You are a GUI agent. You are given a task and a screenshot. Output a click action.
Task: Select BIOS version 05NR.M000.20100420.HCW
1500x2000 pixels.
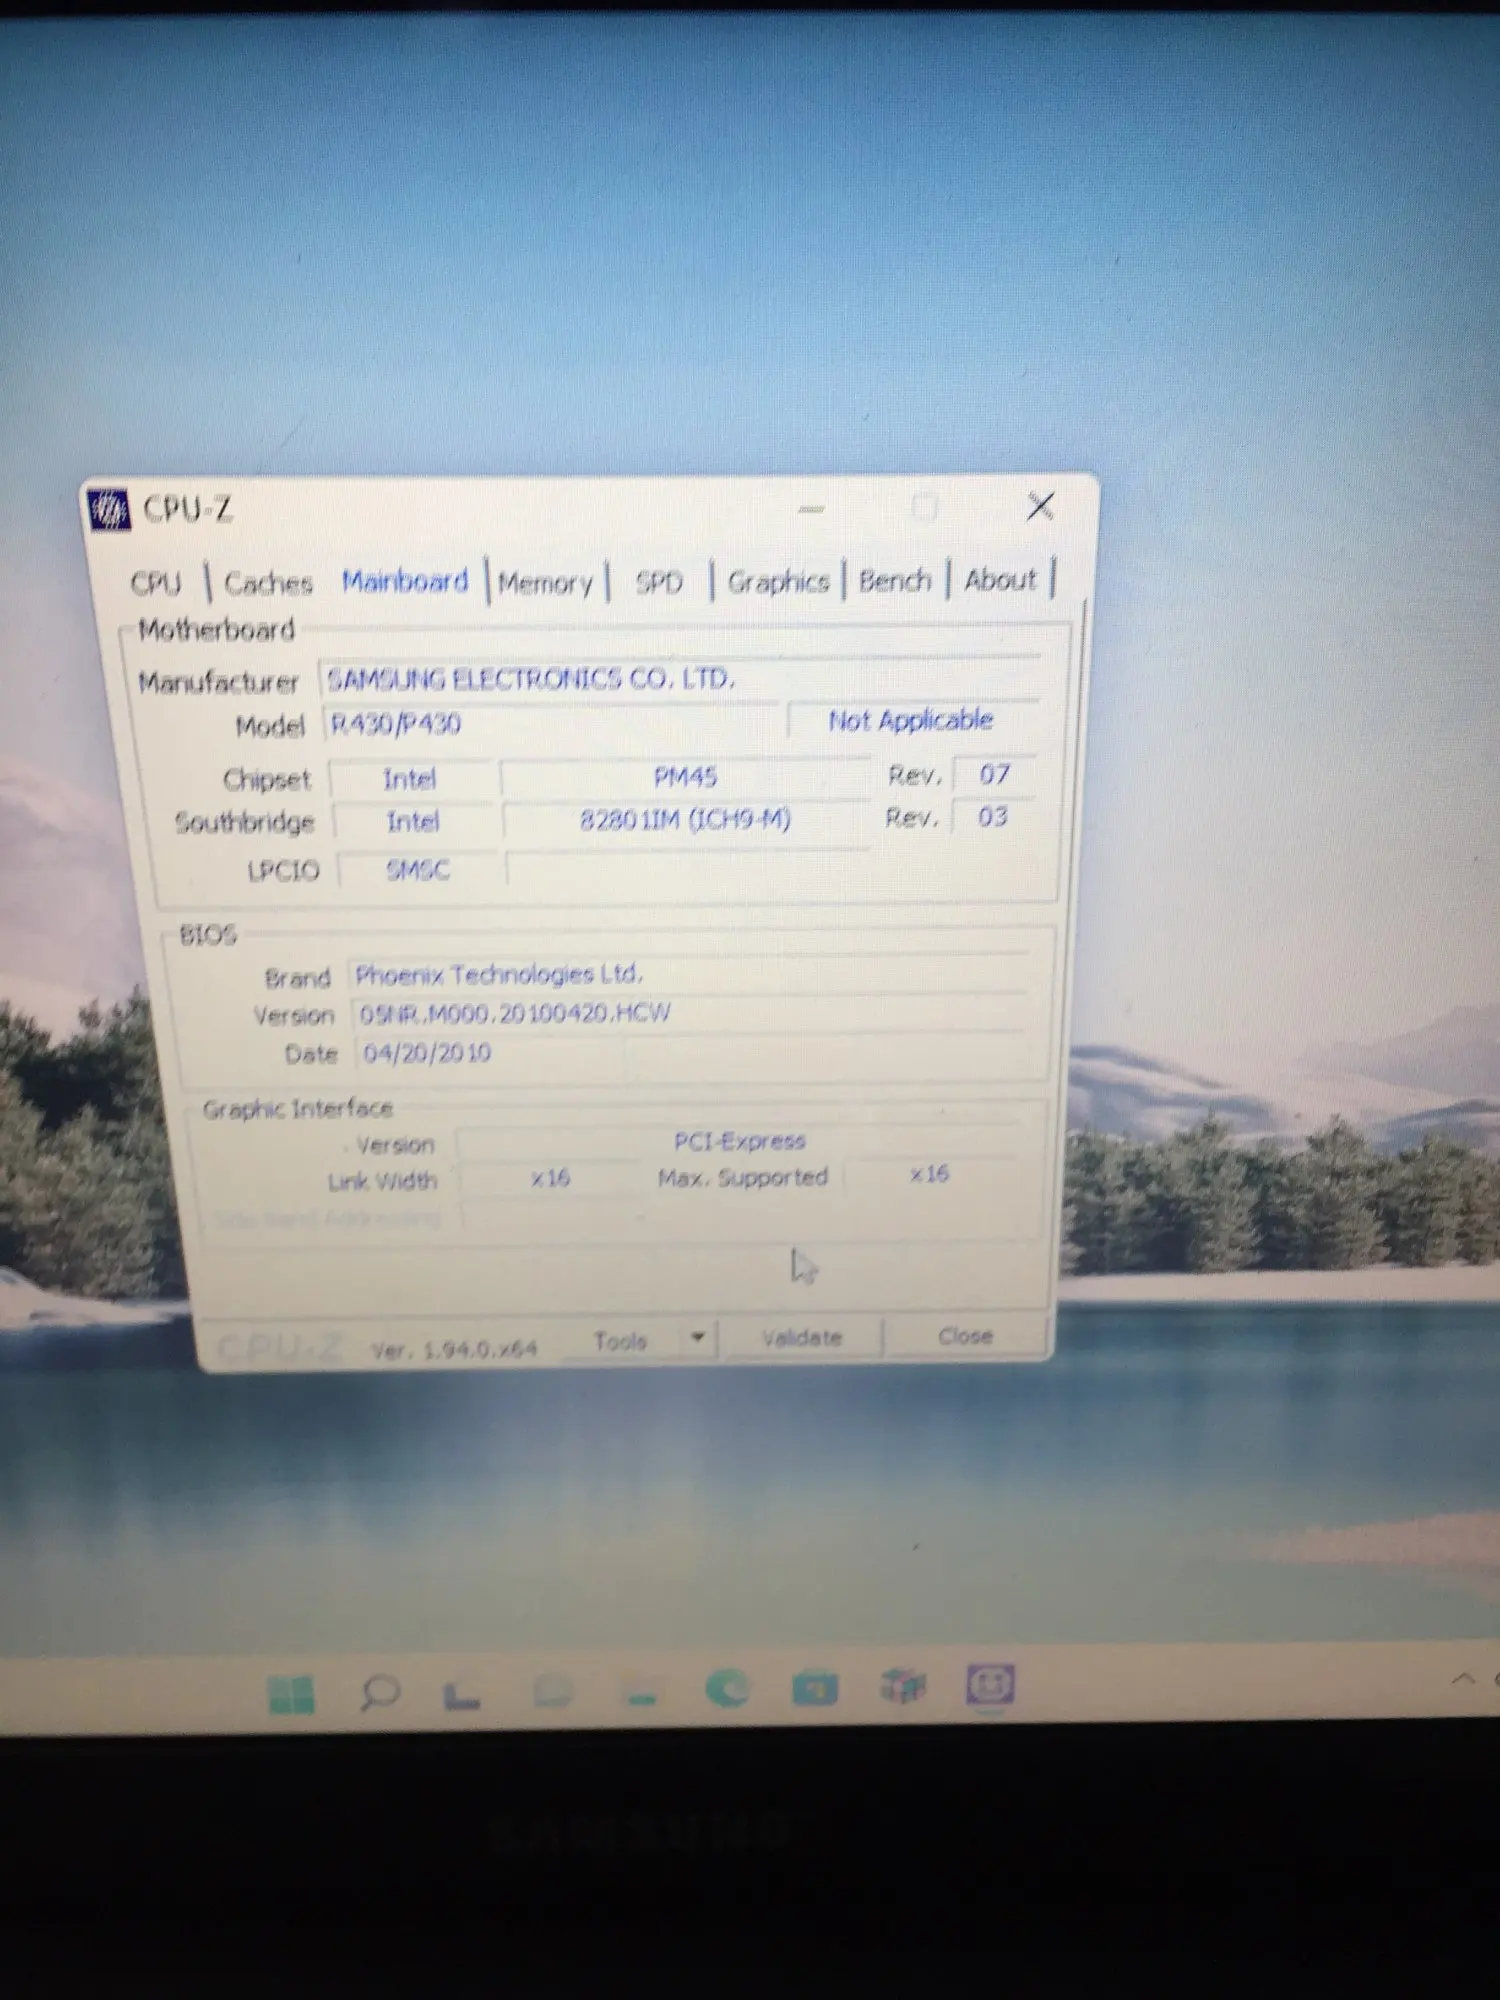[x=688, y=1013]
